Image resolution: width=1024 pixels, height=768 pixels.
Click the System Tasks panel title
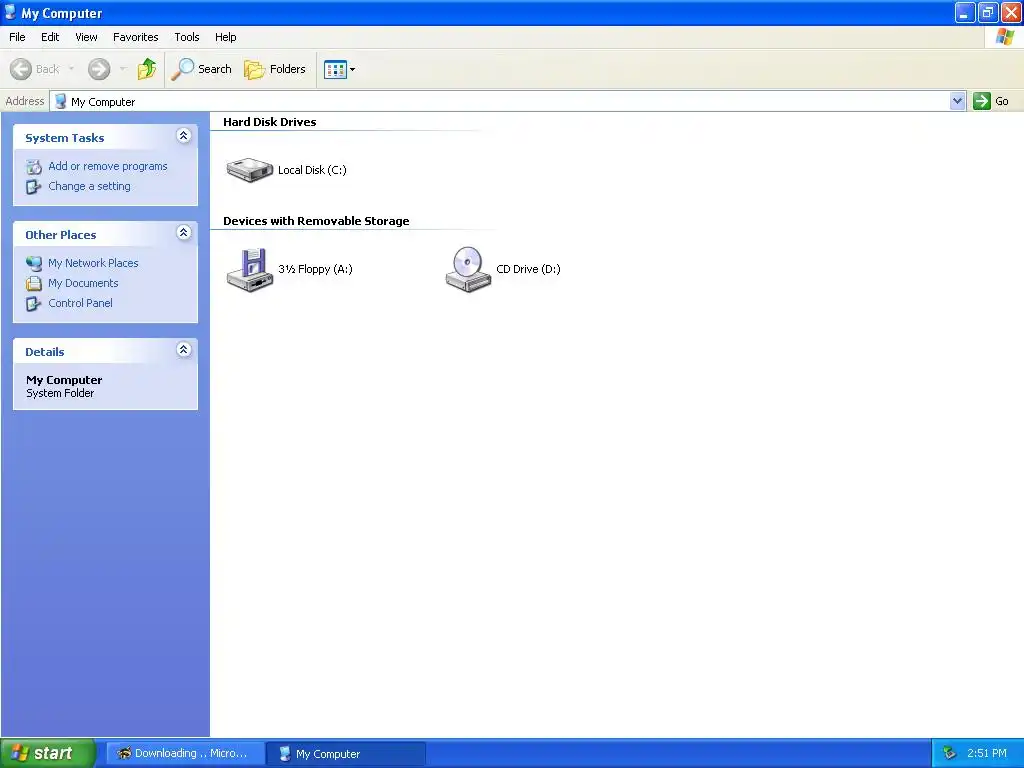click(65, 138)
